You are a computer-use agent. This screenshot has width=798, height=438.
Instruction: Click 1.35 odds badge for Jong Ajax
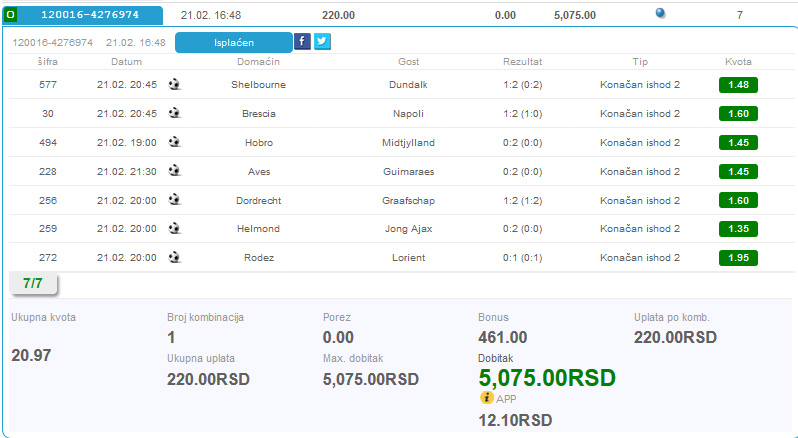pos(738,229)
